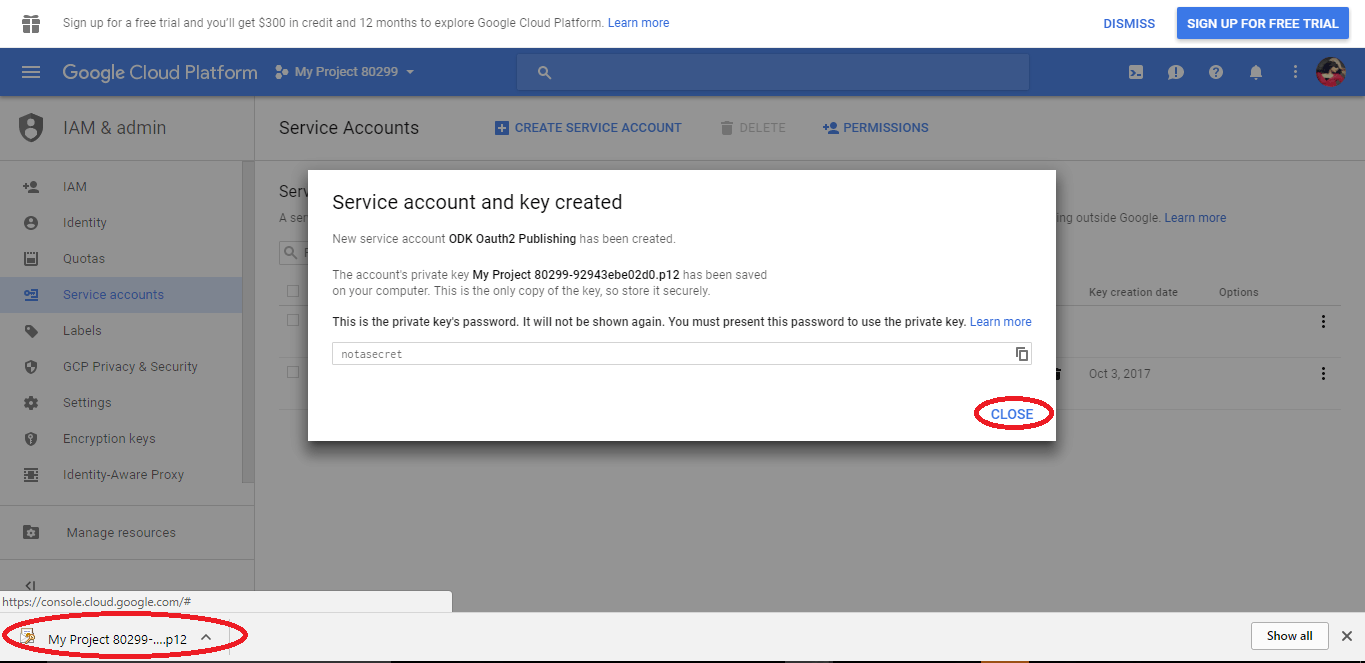This screenshot has width=1365, height=663.
Task: Dismiss the free trial banner
Action: (1129, 23)
